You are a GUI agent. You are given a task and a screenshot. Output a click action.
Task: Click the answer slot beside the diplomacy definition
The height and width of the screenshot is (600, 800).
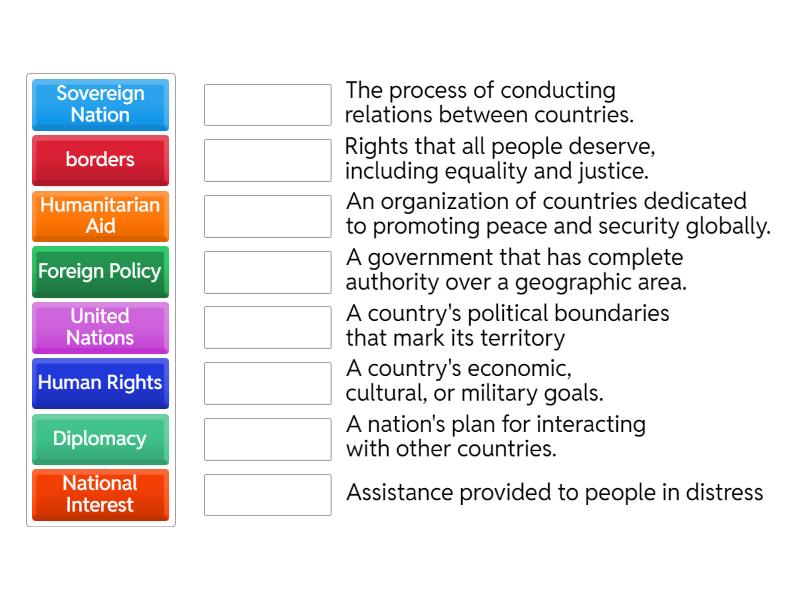coord(266,104)
